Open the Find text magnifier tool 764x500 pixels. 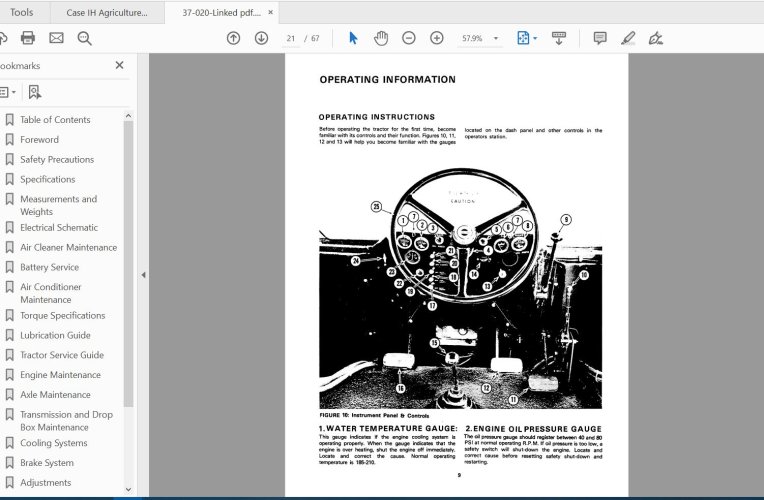(x=84, y=38)
